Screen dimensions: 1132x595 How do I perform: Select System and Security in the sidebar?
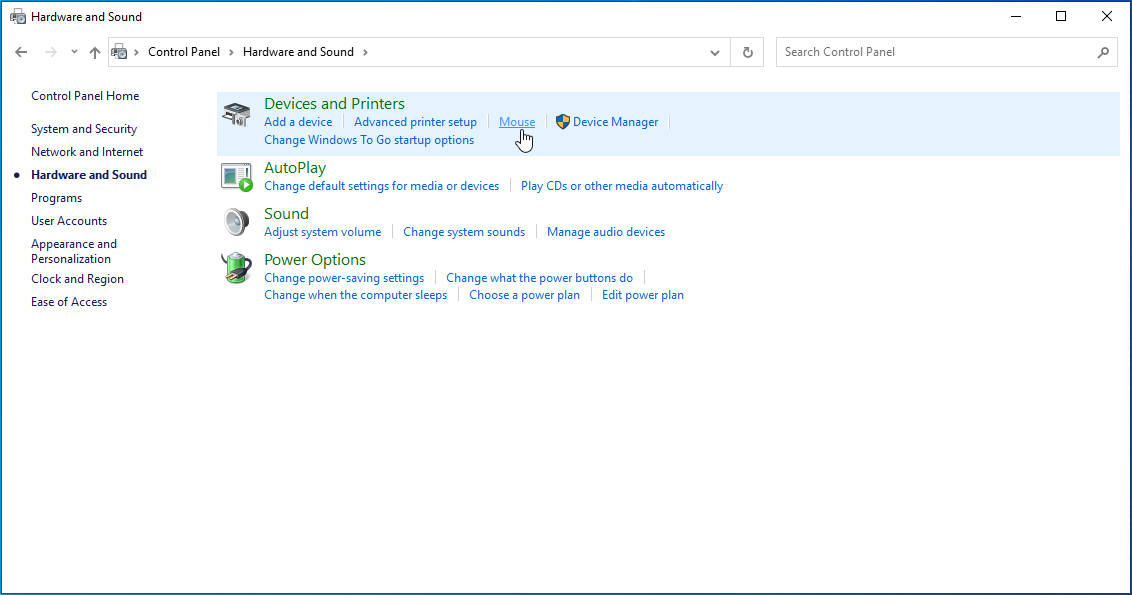(x=84, y=129)
